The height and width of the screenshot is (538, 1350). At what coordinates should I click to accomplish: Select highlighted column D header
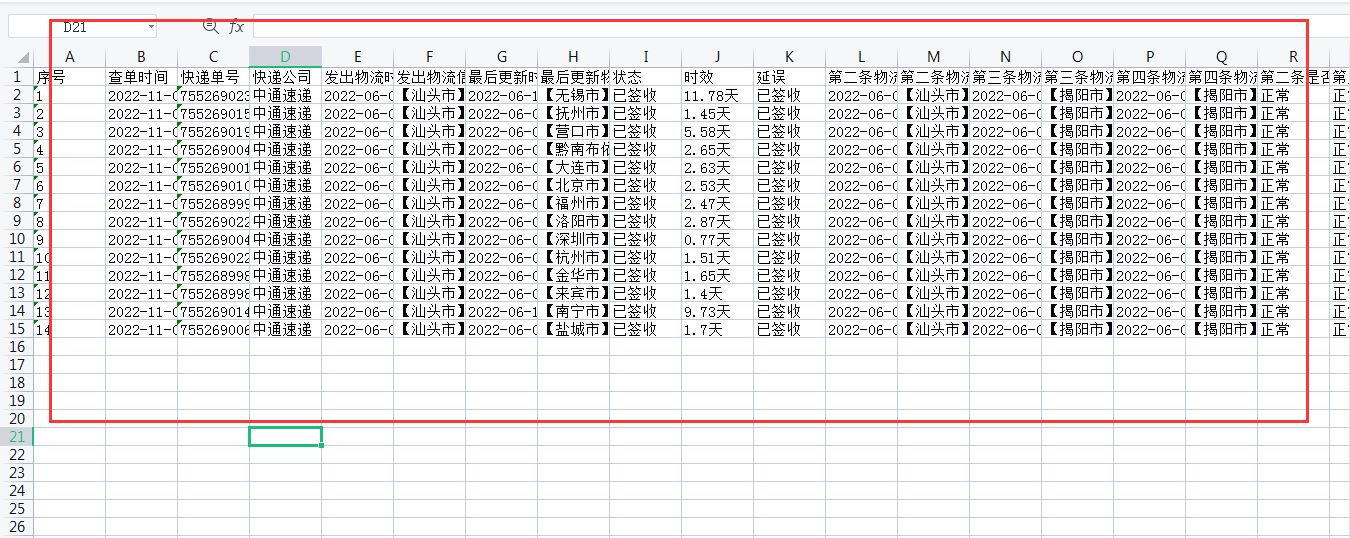point(285,57)
